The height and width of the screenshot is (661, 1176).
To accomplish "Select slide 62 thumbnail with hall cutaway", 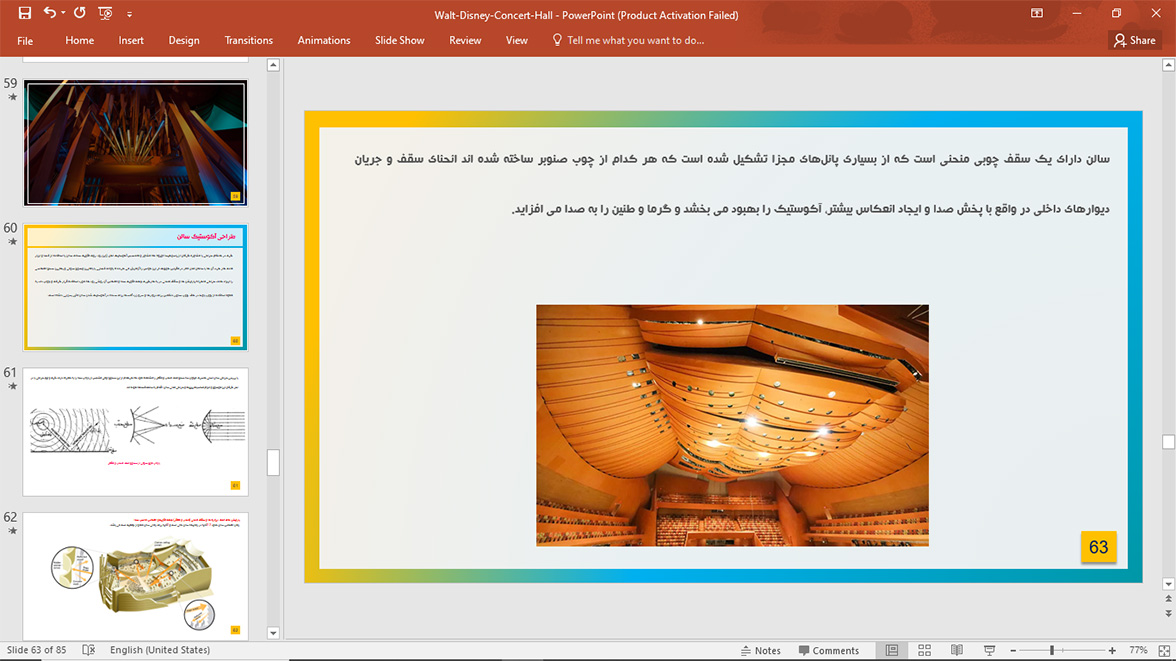I will (135, 575).
